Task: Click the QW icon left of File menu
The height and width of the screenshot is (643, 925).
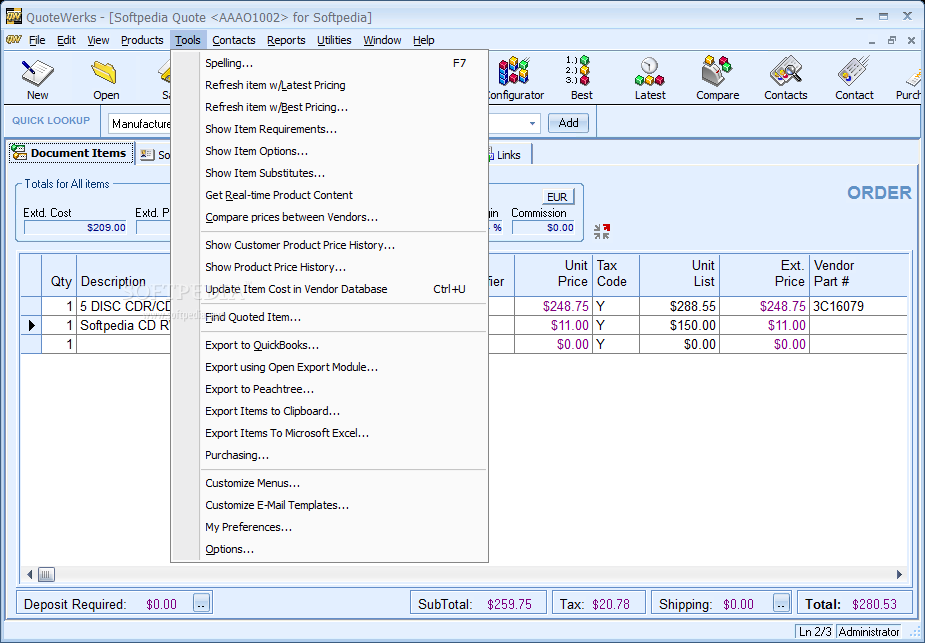Action: (x=14, y=40)
